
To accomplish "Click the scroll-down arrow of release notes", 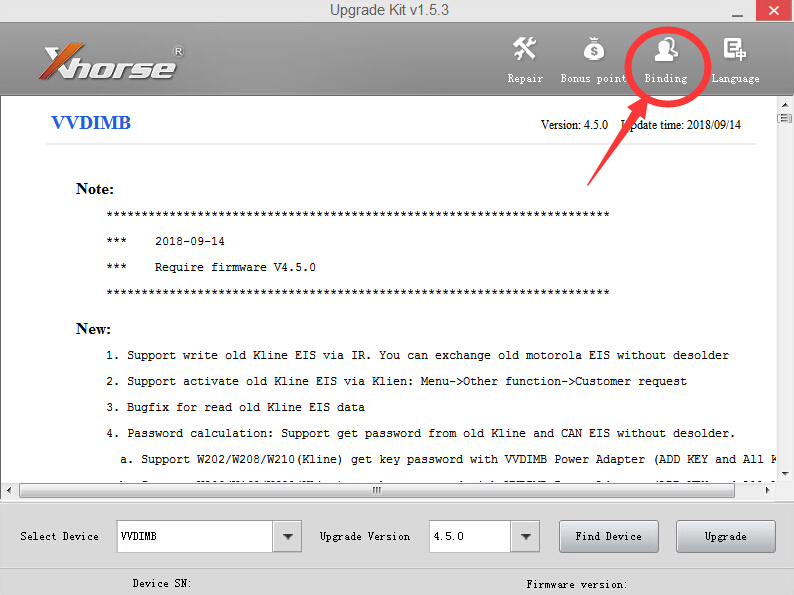I will click(x=785, y=474).
